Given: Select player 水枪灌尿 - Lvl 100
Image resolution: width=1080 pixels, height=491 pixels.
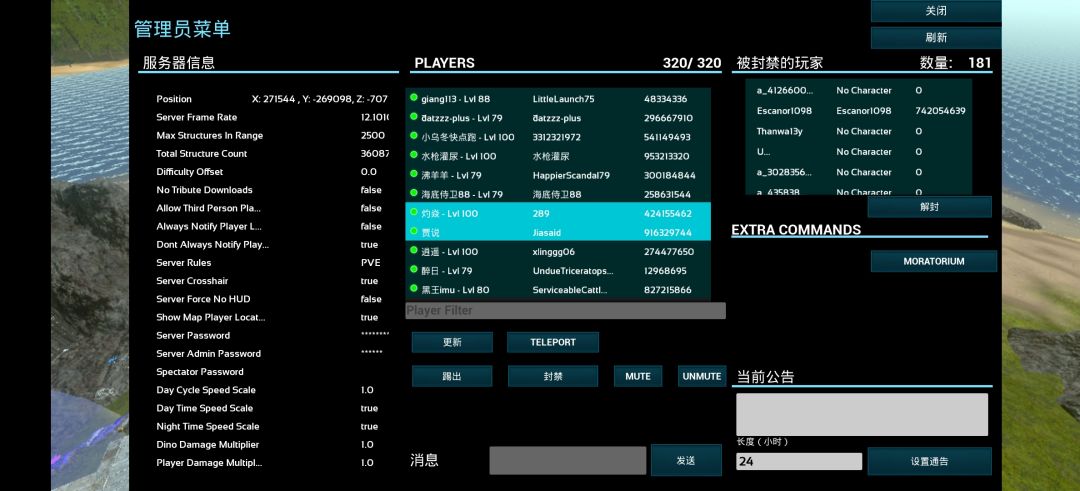Looking at the screenshot, I should click(558, 156).
